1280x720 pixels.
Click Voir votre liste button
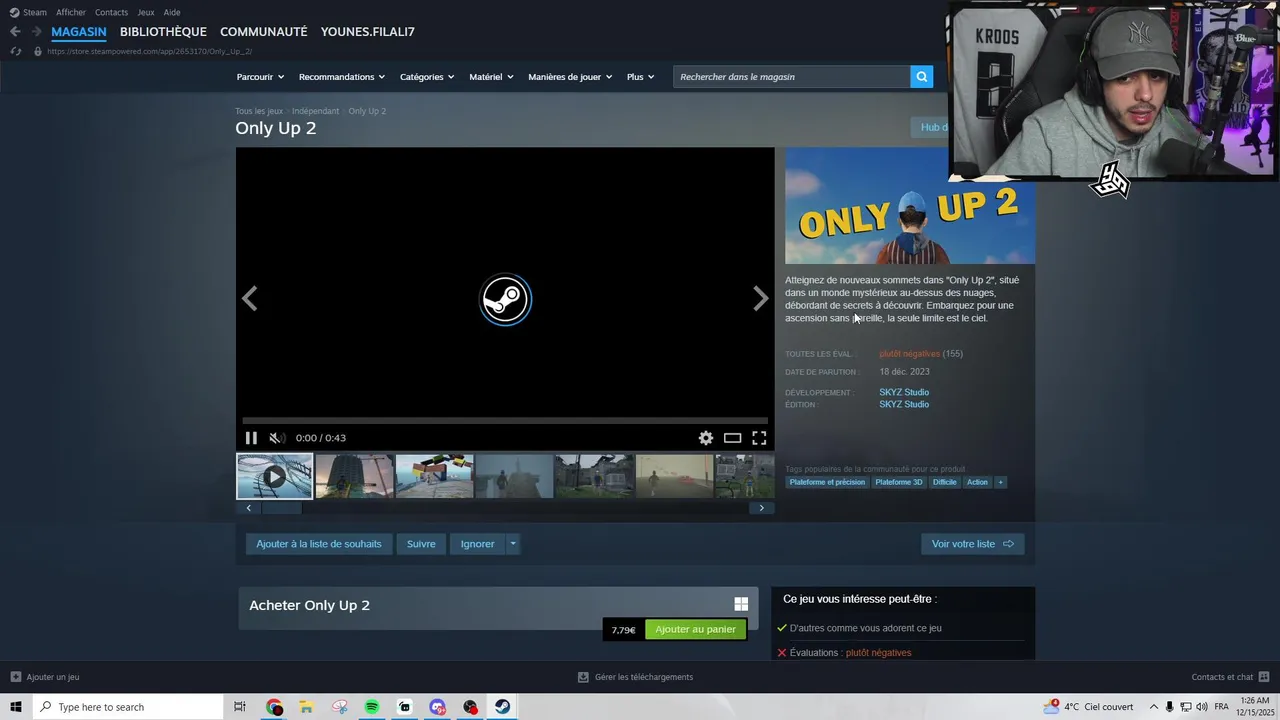click(972, 544)
